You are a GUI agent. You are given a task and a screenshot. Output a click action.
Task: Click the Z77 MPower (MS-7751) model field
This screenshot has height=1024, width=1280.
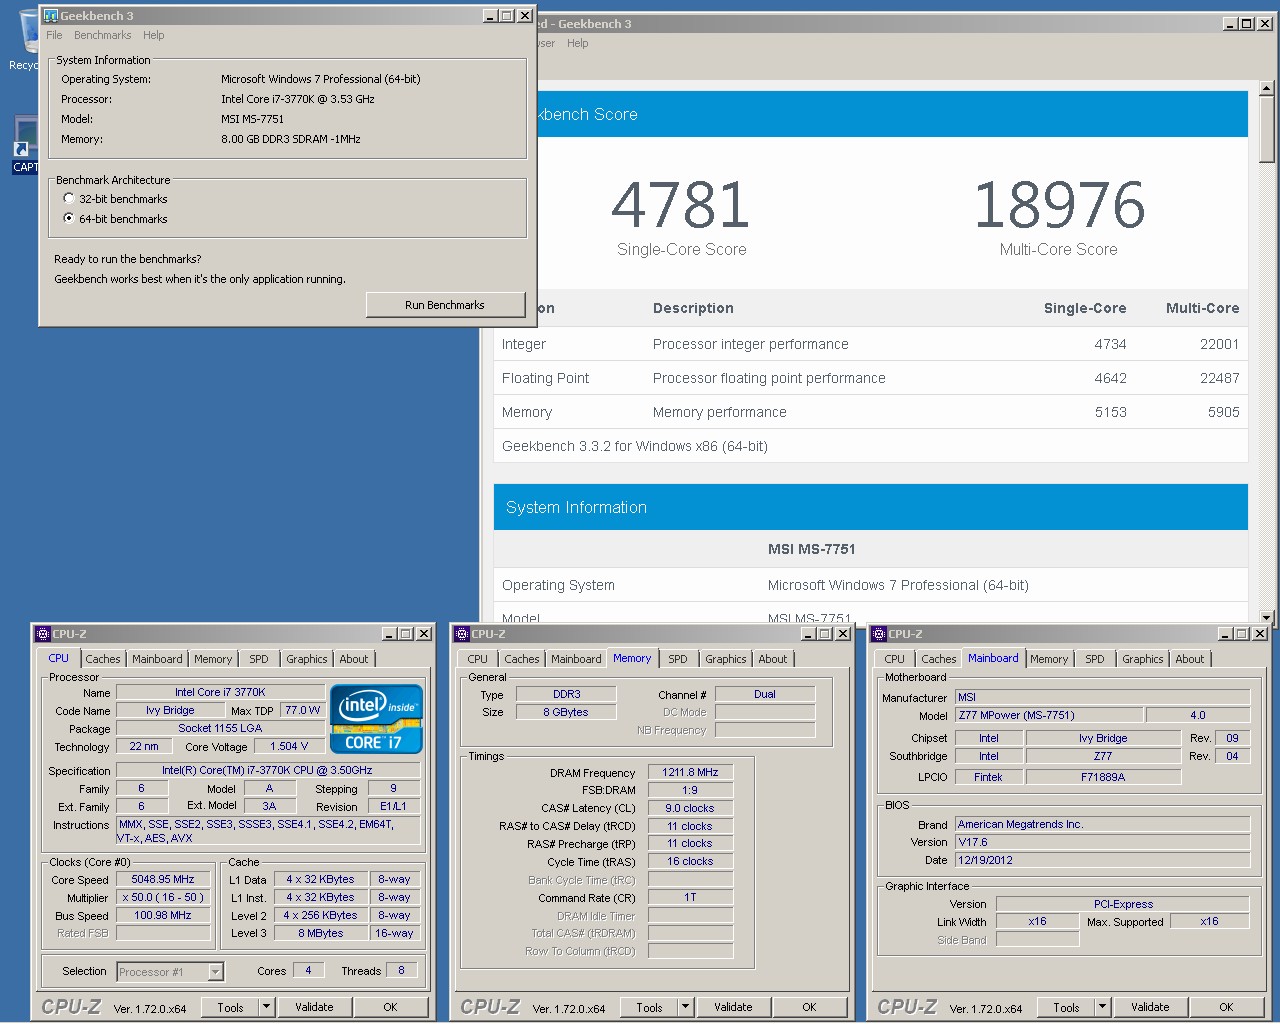1049,715
